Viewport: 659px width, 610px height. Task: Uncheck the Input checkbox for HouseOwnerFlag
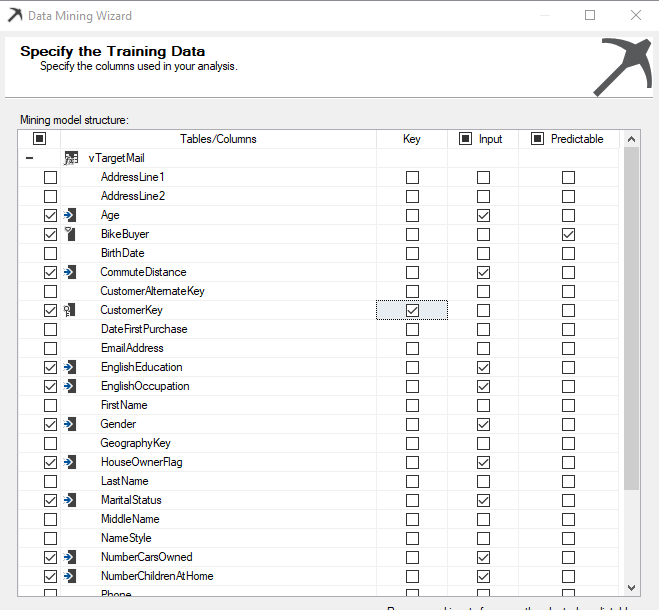click(x=484, y=462)
